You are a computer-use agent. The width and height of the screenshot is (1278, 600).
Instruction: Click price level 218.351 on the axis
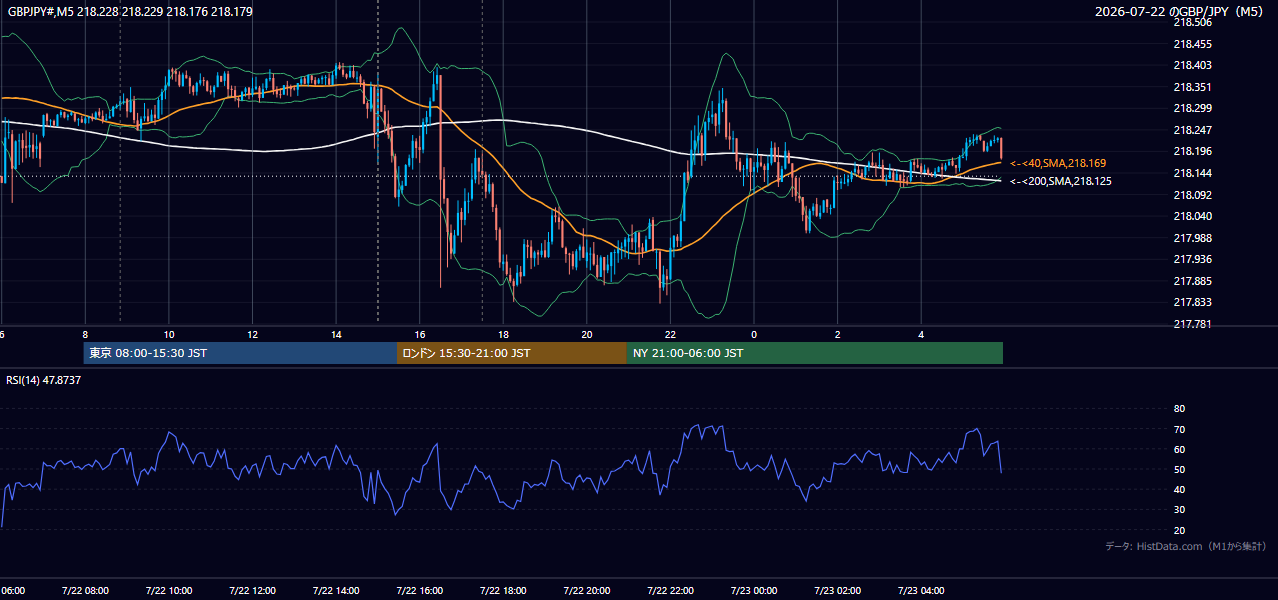click(1192, 87)
